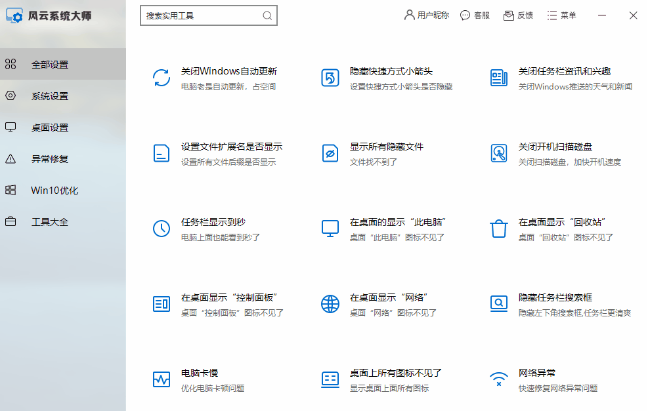The width and height of the screenshot is (647, 411).
Task: Click the 反馈 feedback button
Action: [518, 16]
